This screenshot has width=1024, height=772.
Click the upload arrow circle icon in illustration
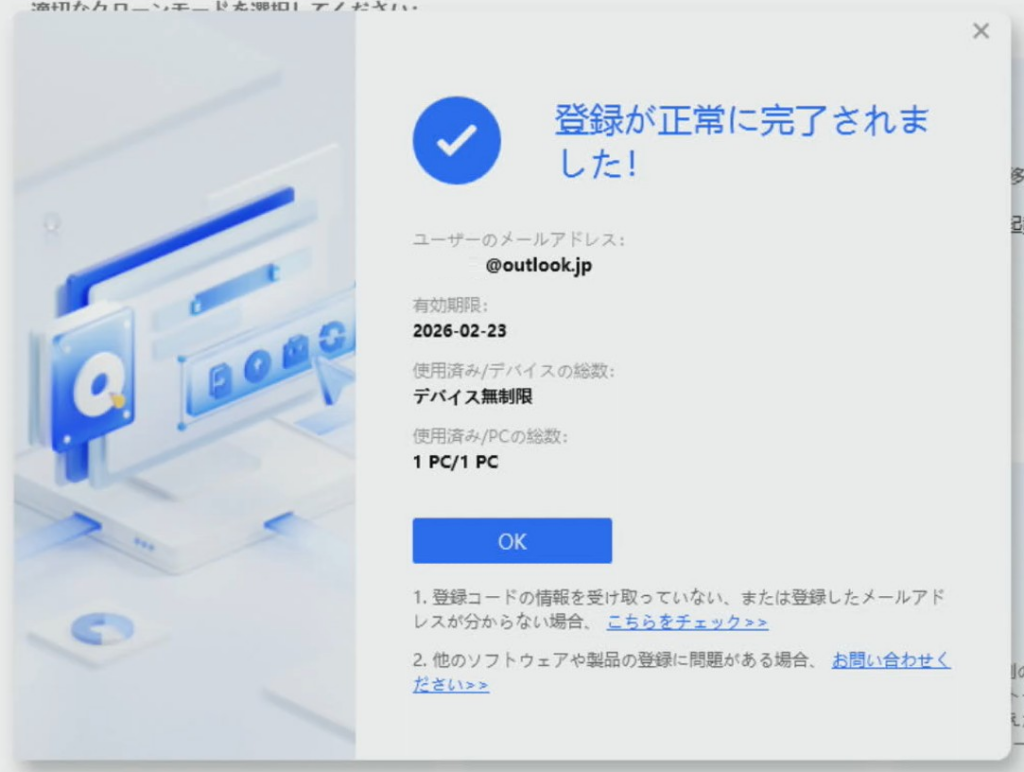tap(257, 366)
